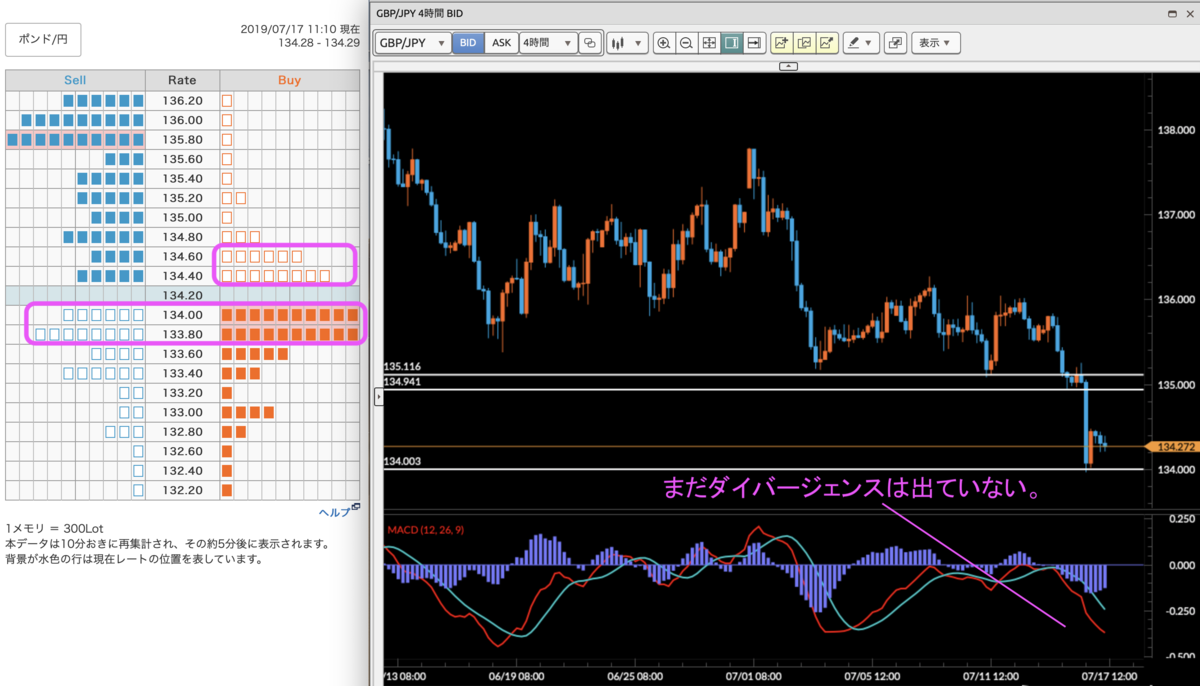The width and height of the screenshot is (1200, 686).
Task: Click the chart link/sync icon
Action: [x=590, y=43]
